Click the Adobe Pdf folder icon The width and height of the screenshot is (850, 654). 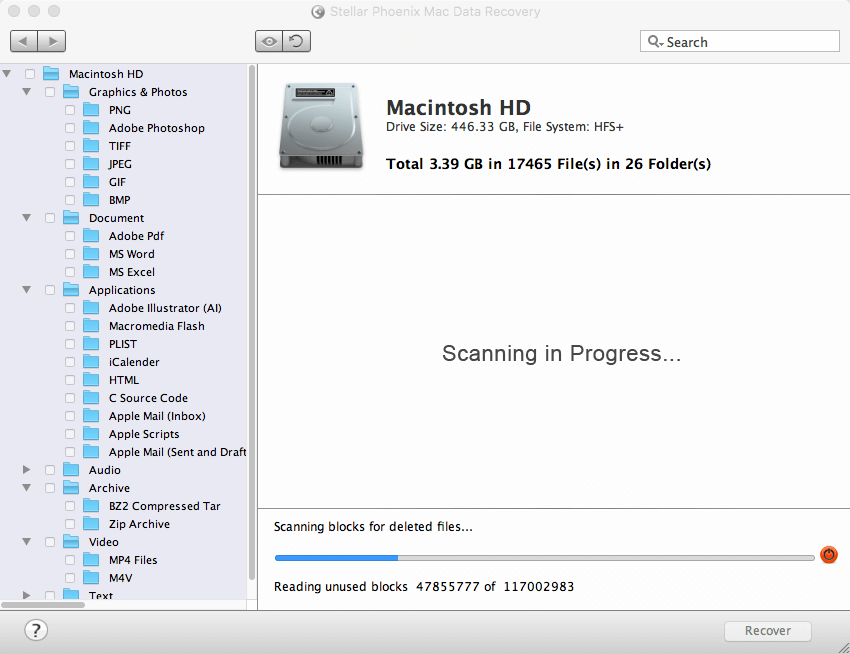pyautogui.click(x=91, y=236)
